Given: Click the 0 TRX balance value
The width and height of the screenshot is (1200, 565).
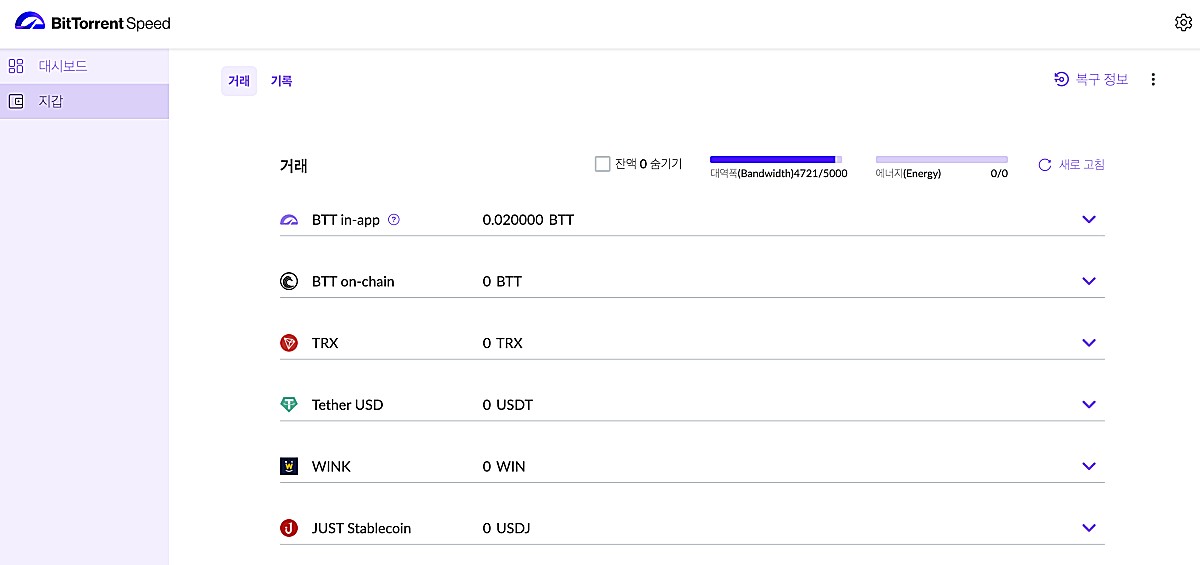Looking at the screenshot, I should pyautogui.click(x=502, y=343).
